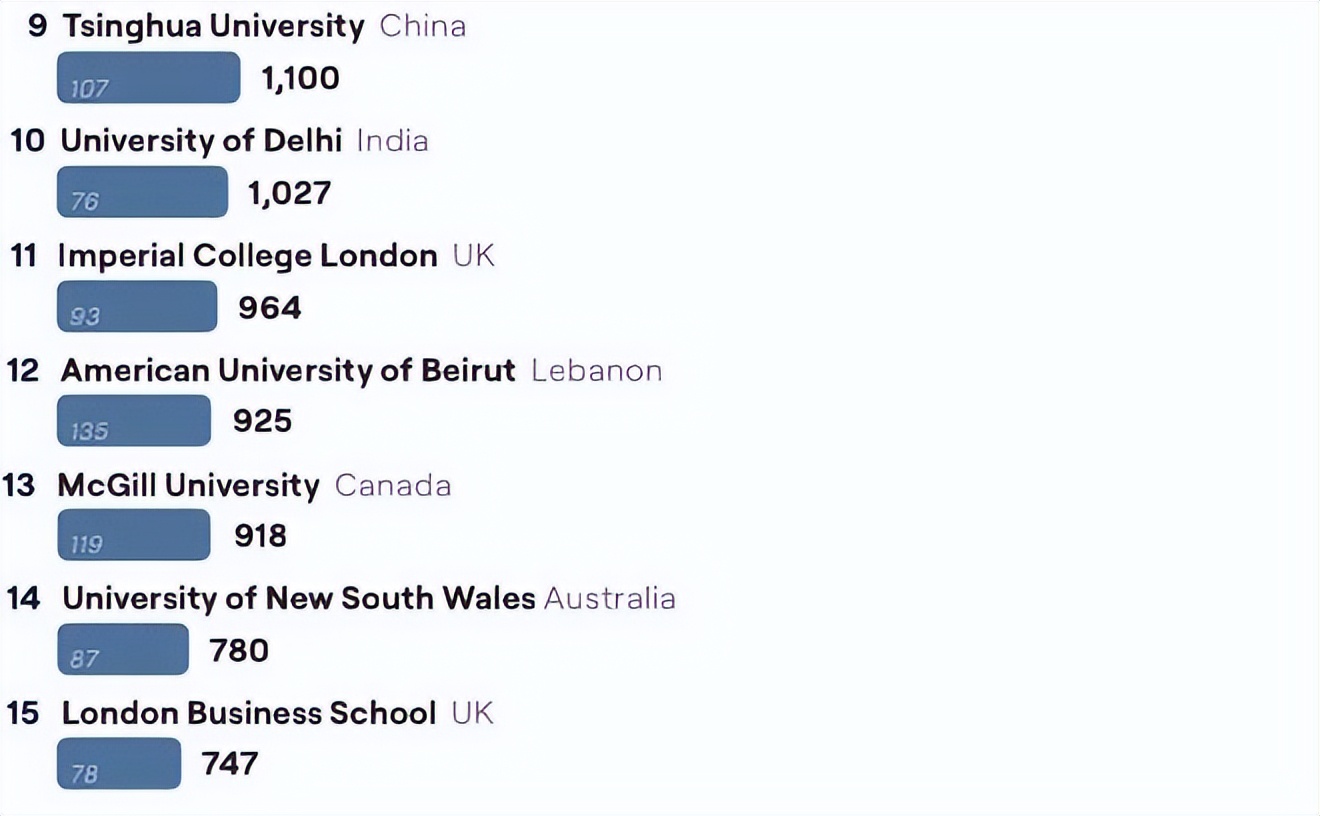Open University of New South Wales
The image size is (1320, 816).
299,598
